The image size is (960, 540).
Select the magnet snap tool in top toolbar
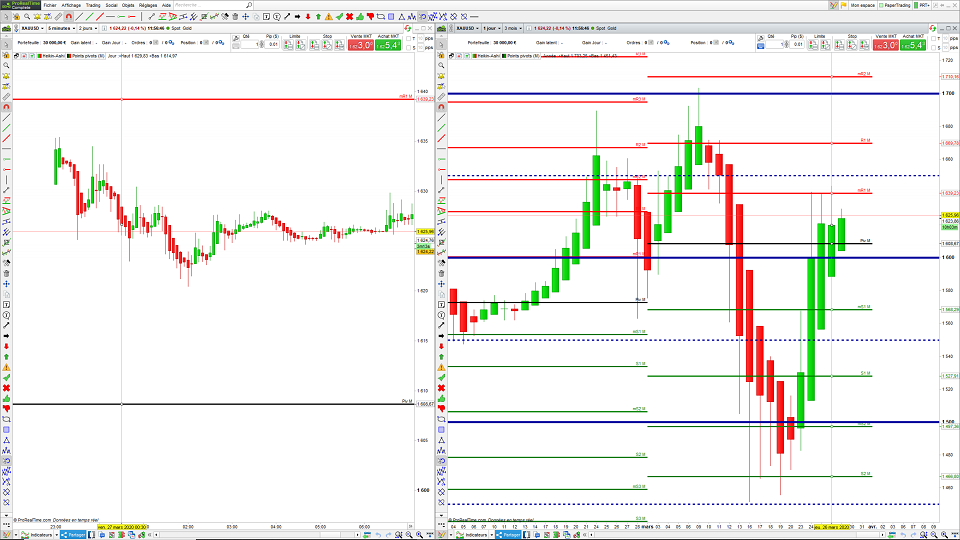[69, 17]
